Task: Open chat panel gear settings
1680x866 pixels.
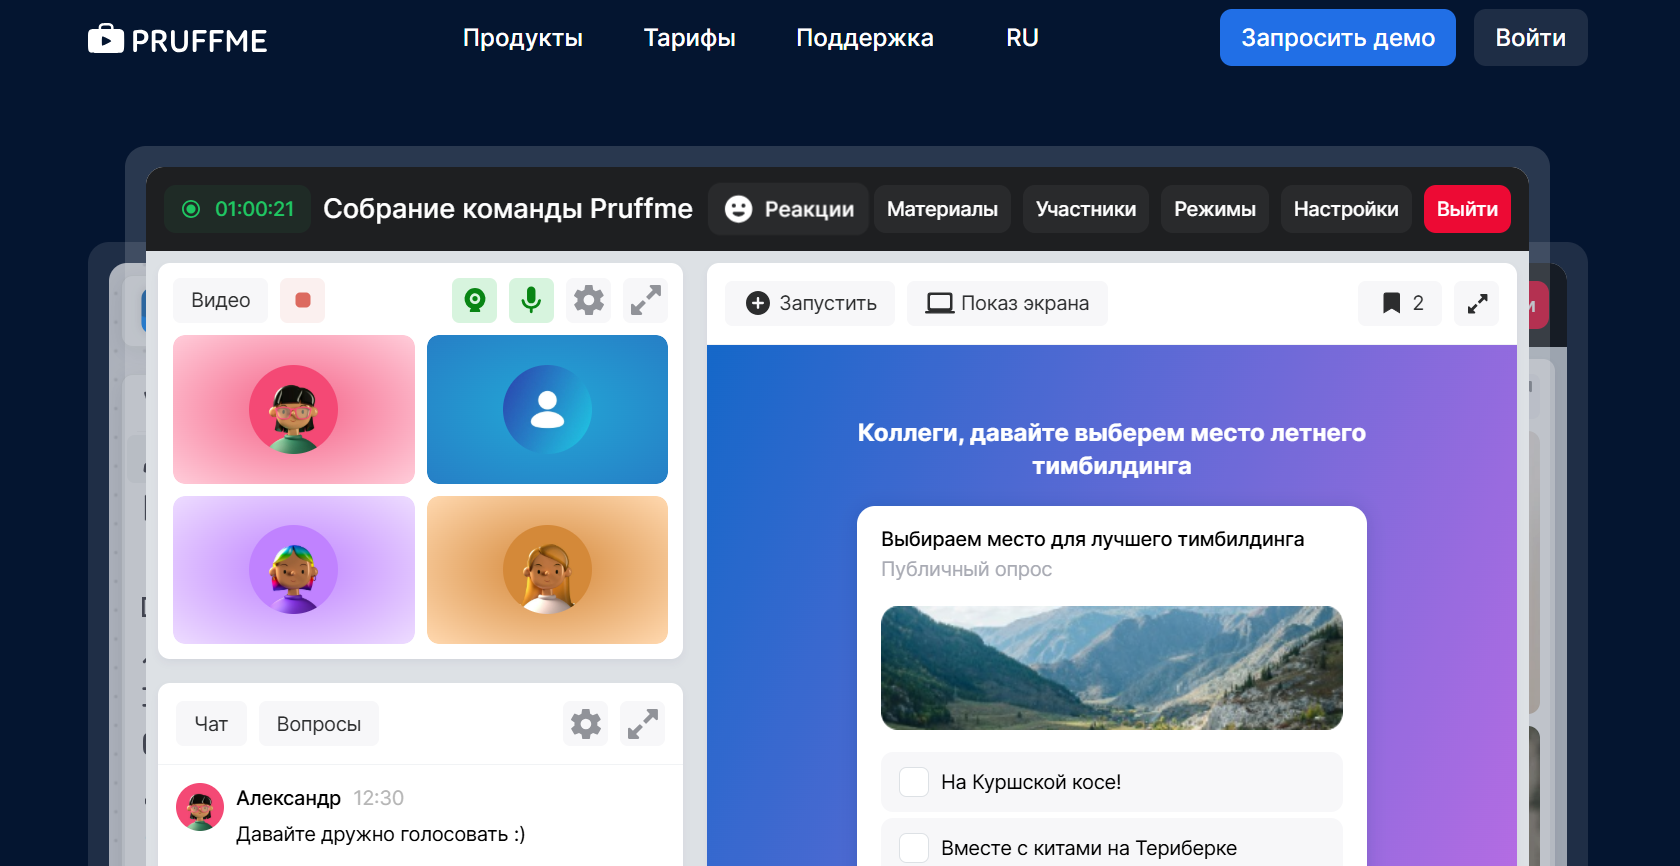Action: (x=586, y=724)
